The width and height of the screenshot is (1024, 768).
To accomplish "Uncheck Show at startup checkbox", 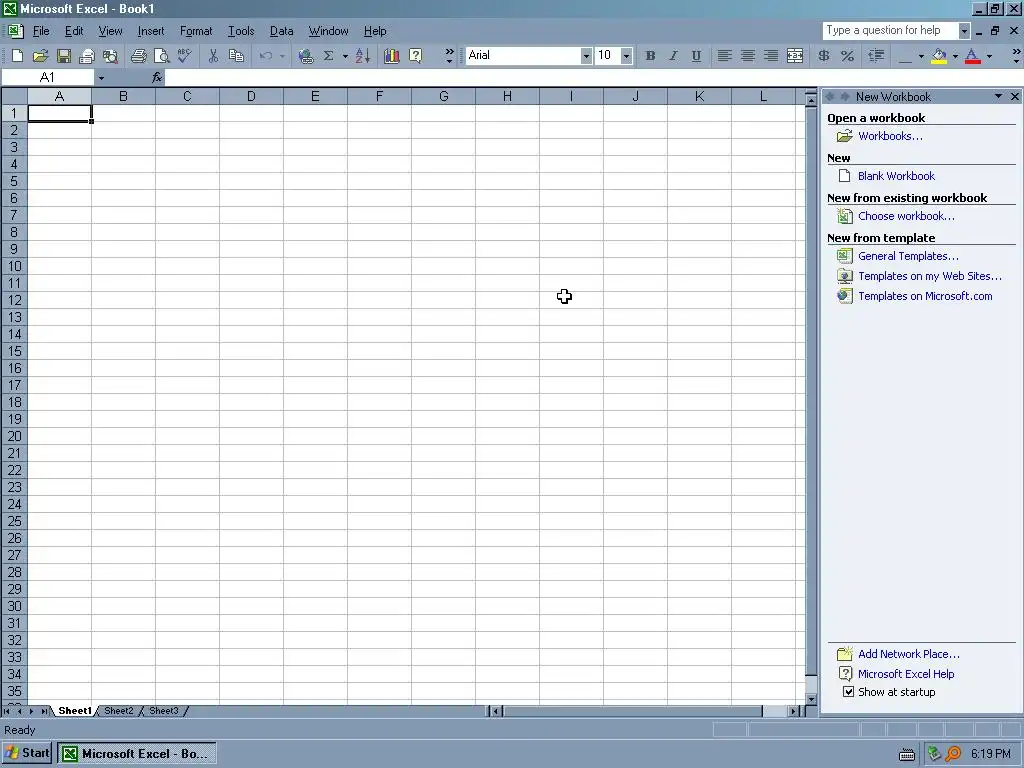I will tap(848, 692).
